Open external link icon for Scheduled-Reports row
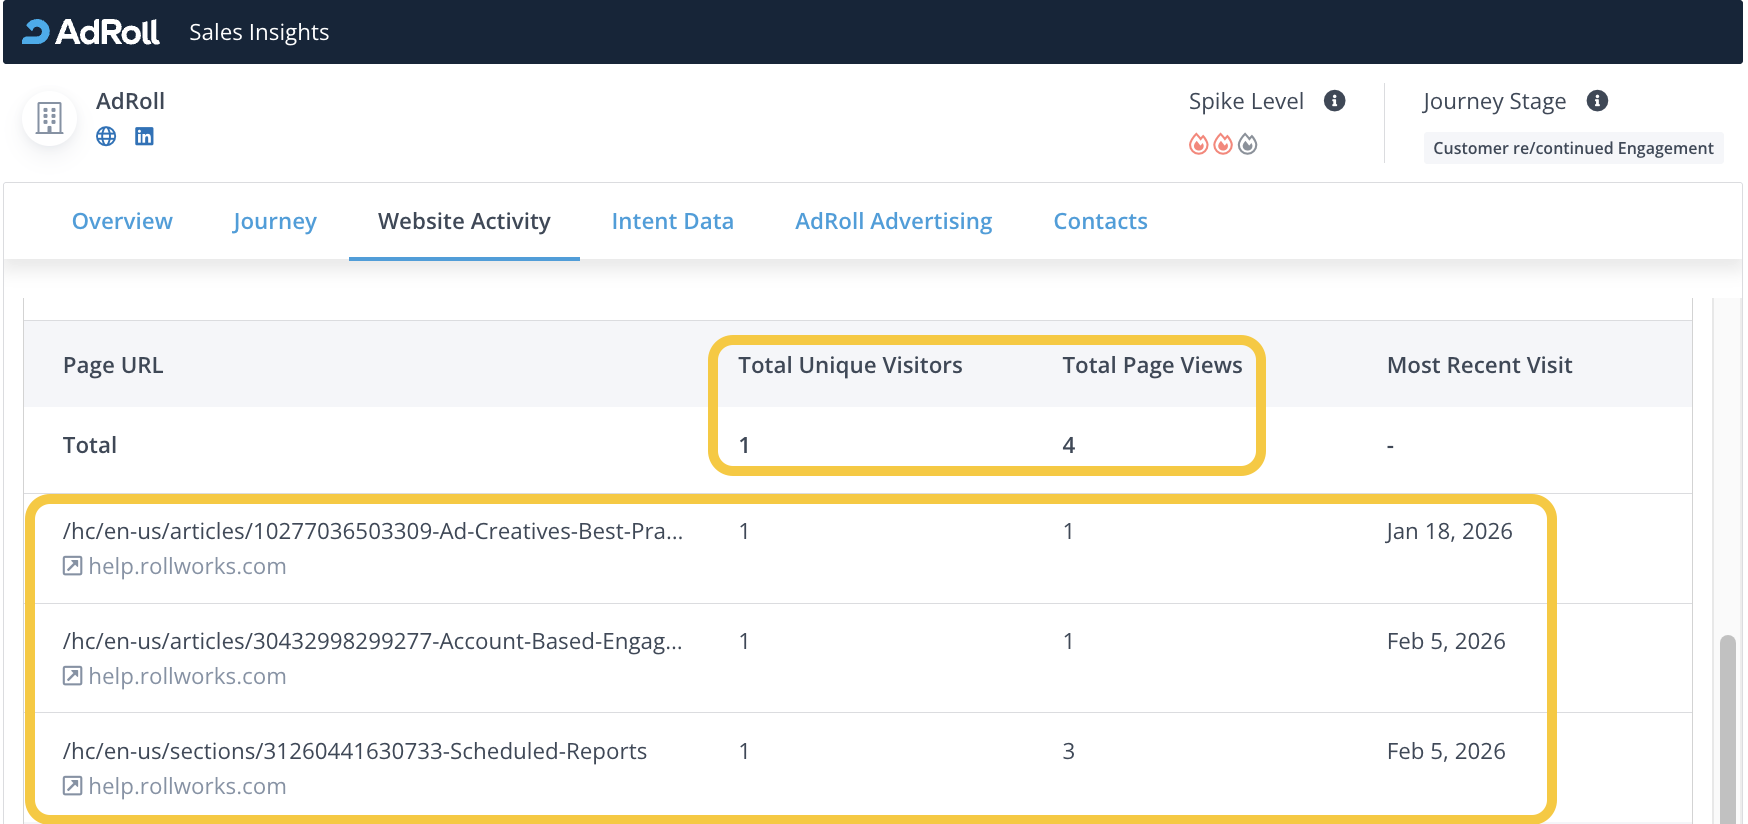 (x=72, y=786)
